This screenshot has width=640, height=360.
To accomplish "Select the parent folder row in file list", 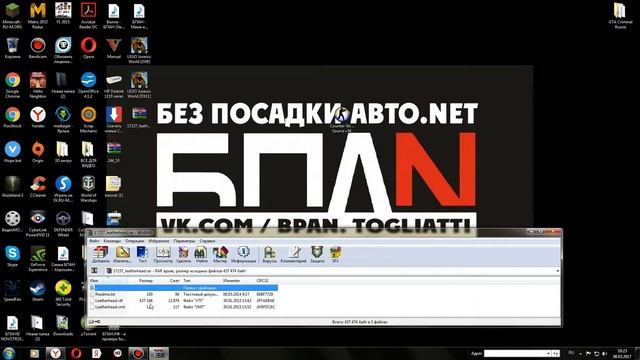I will 183,288.
